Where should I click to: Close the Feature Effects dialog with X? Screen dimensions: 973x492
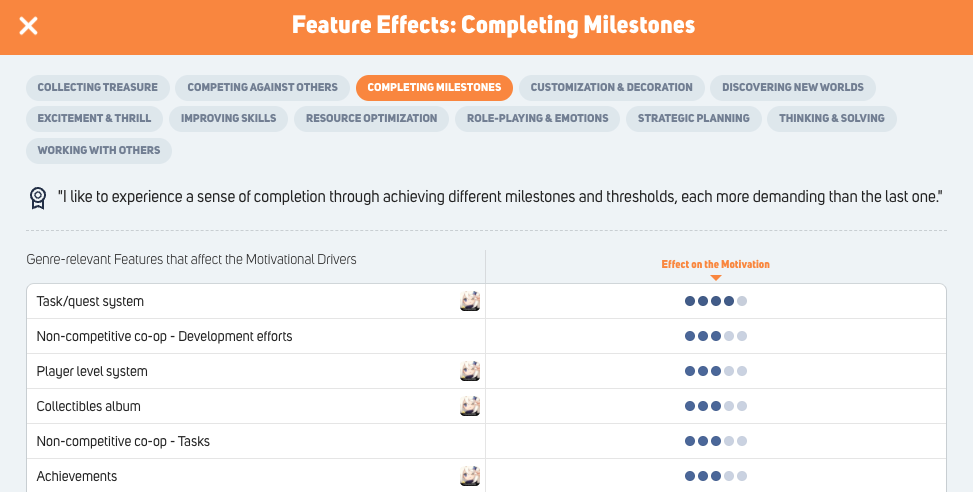(x=29, y=26)
